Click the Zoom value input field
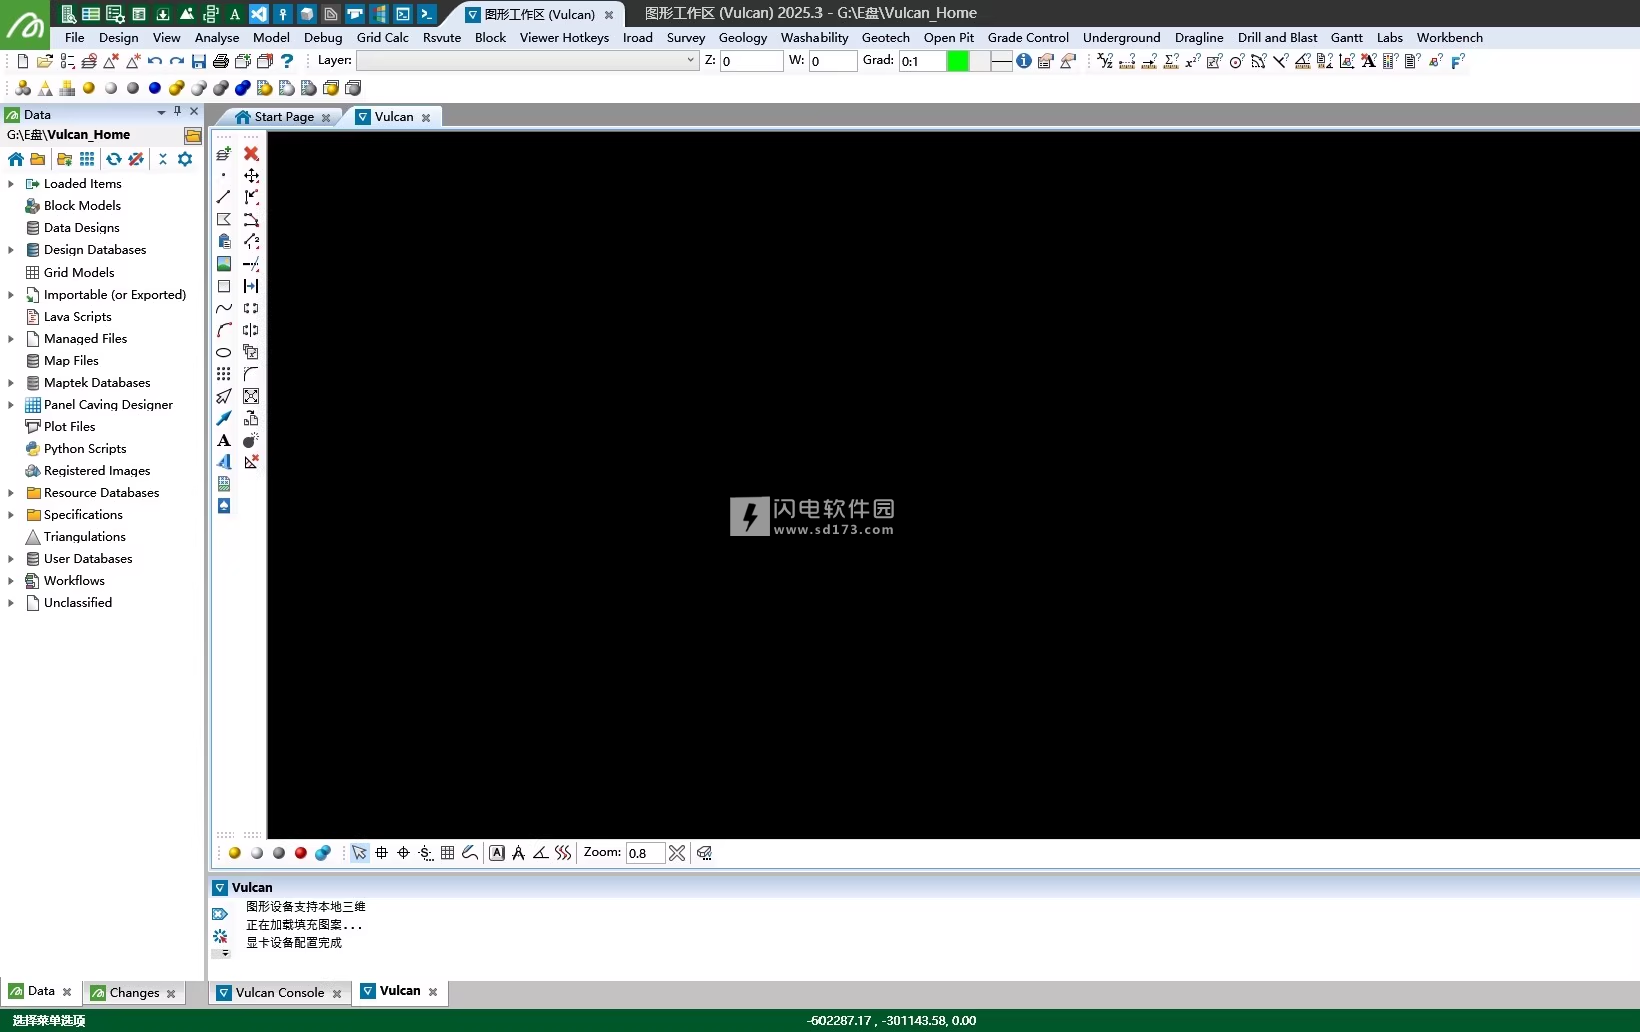Viewport: 1640px width, 1032px height. [x=644, y=853]
